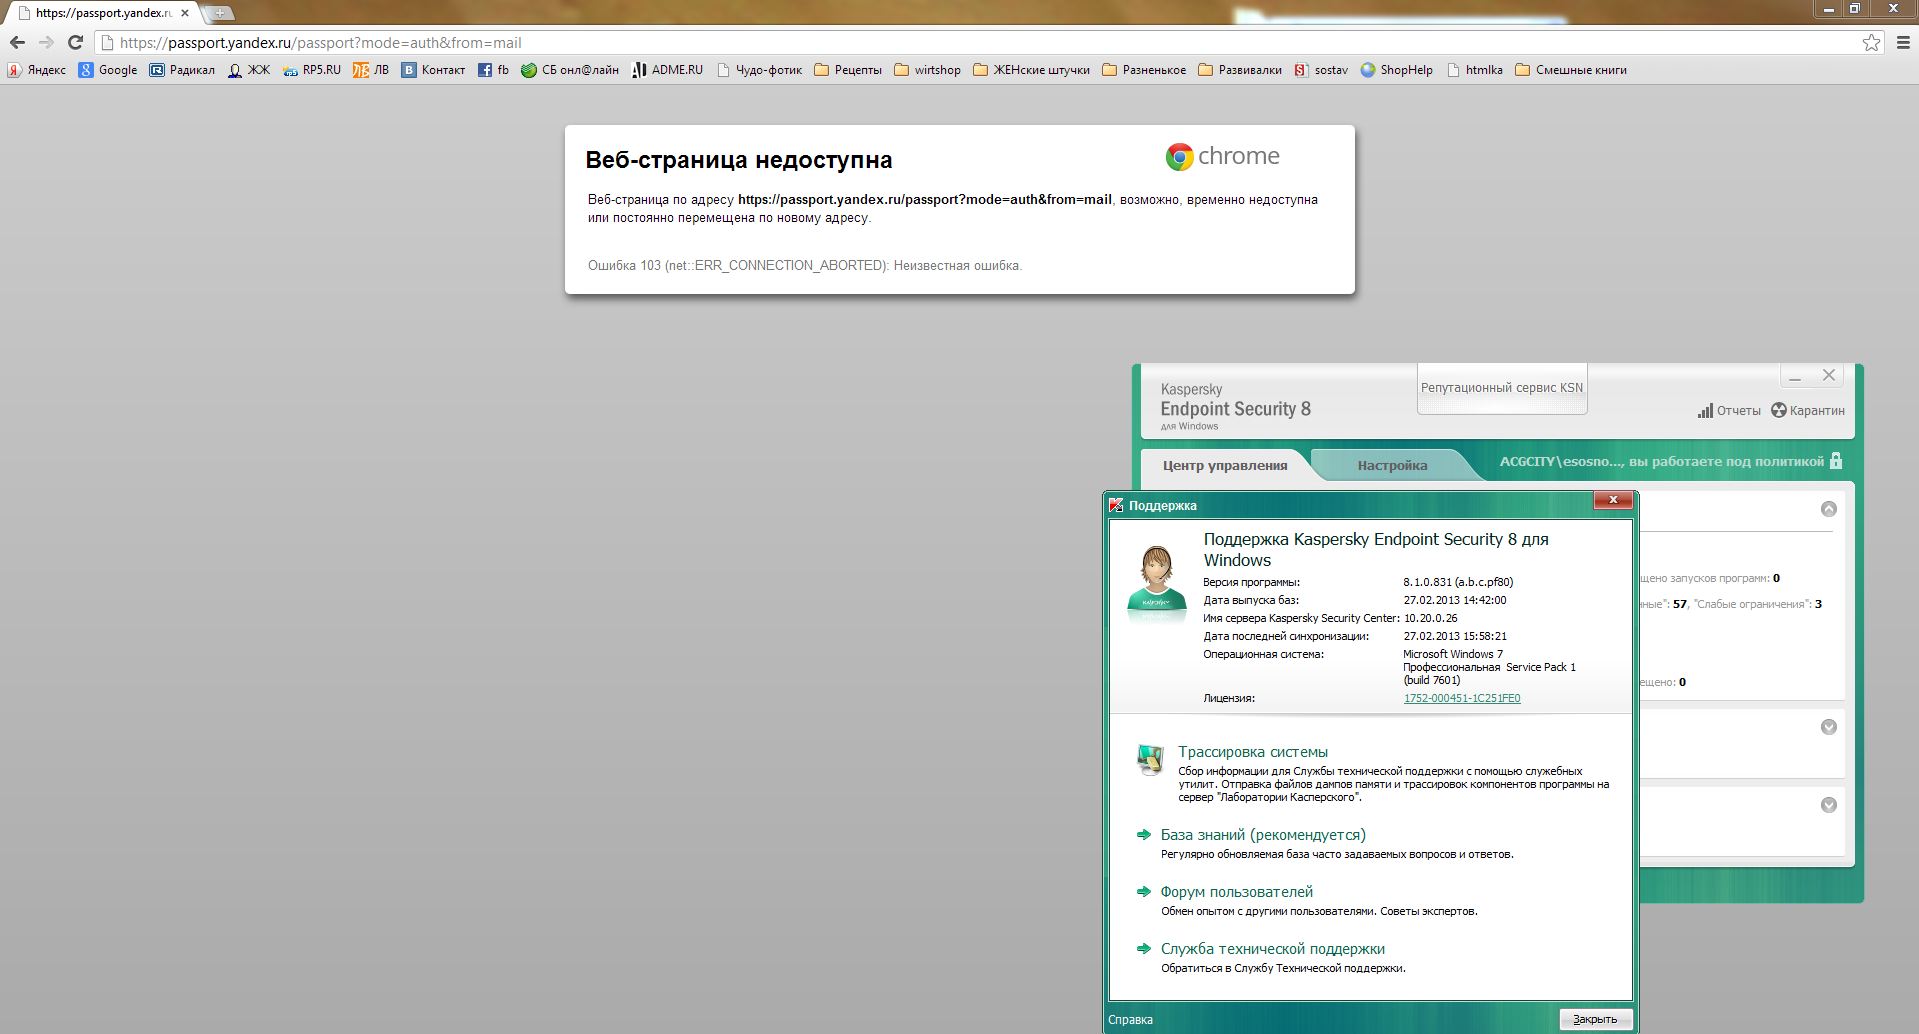
Task: Open the ЖЖ bookmark
Action: coord(248,70)
